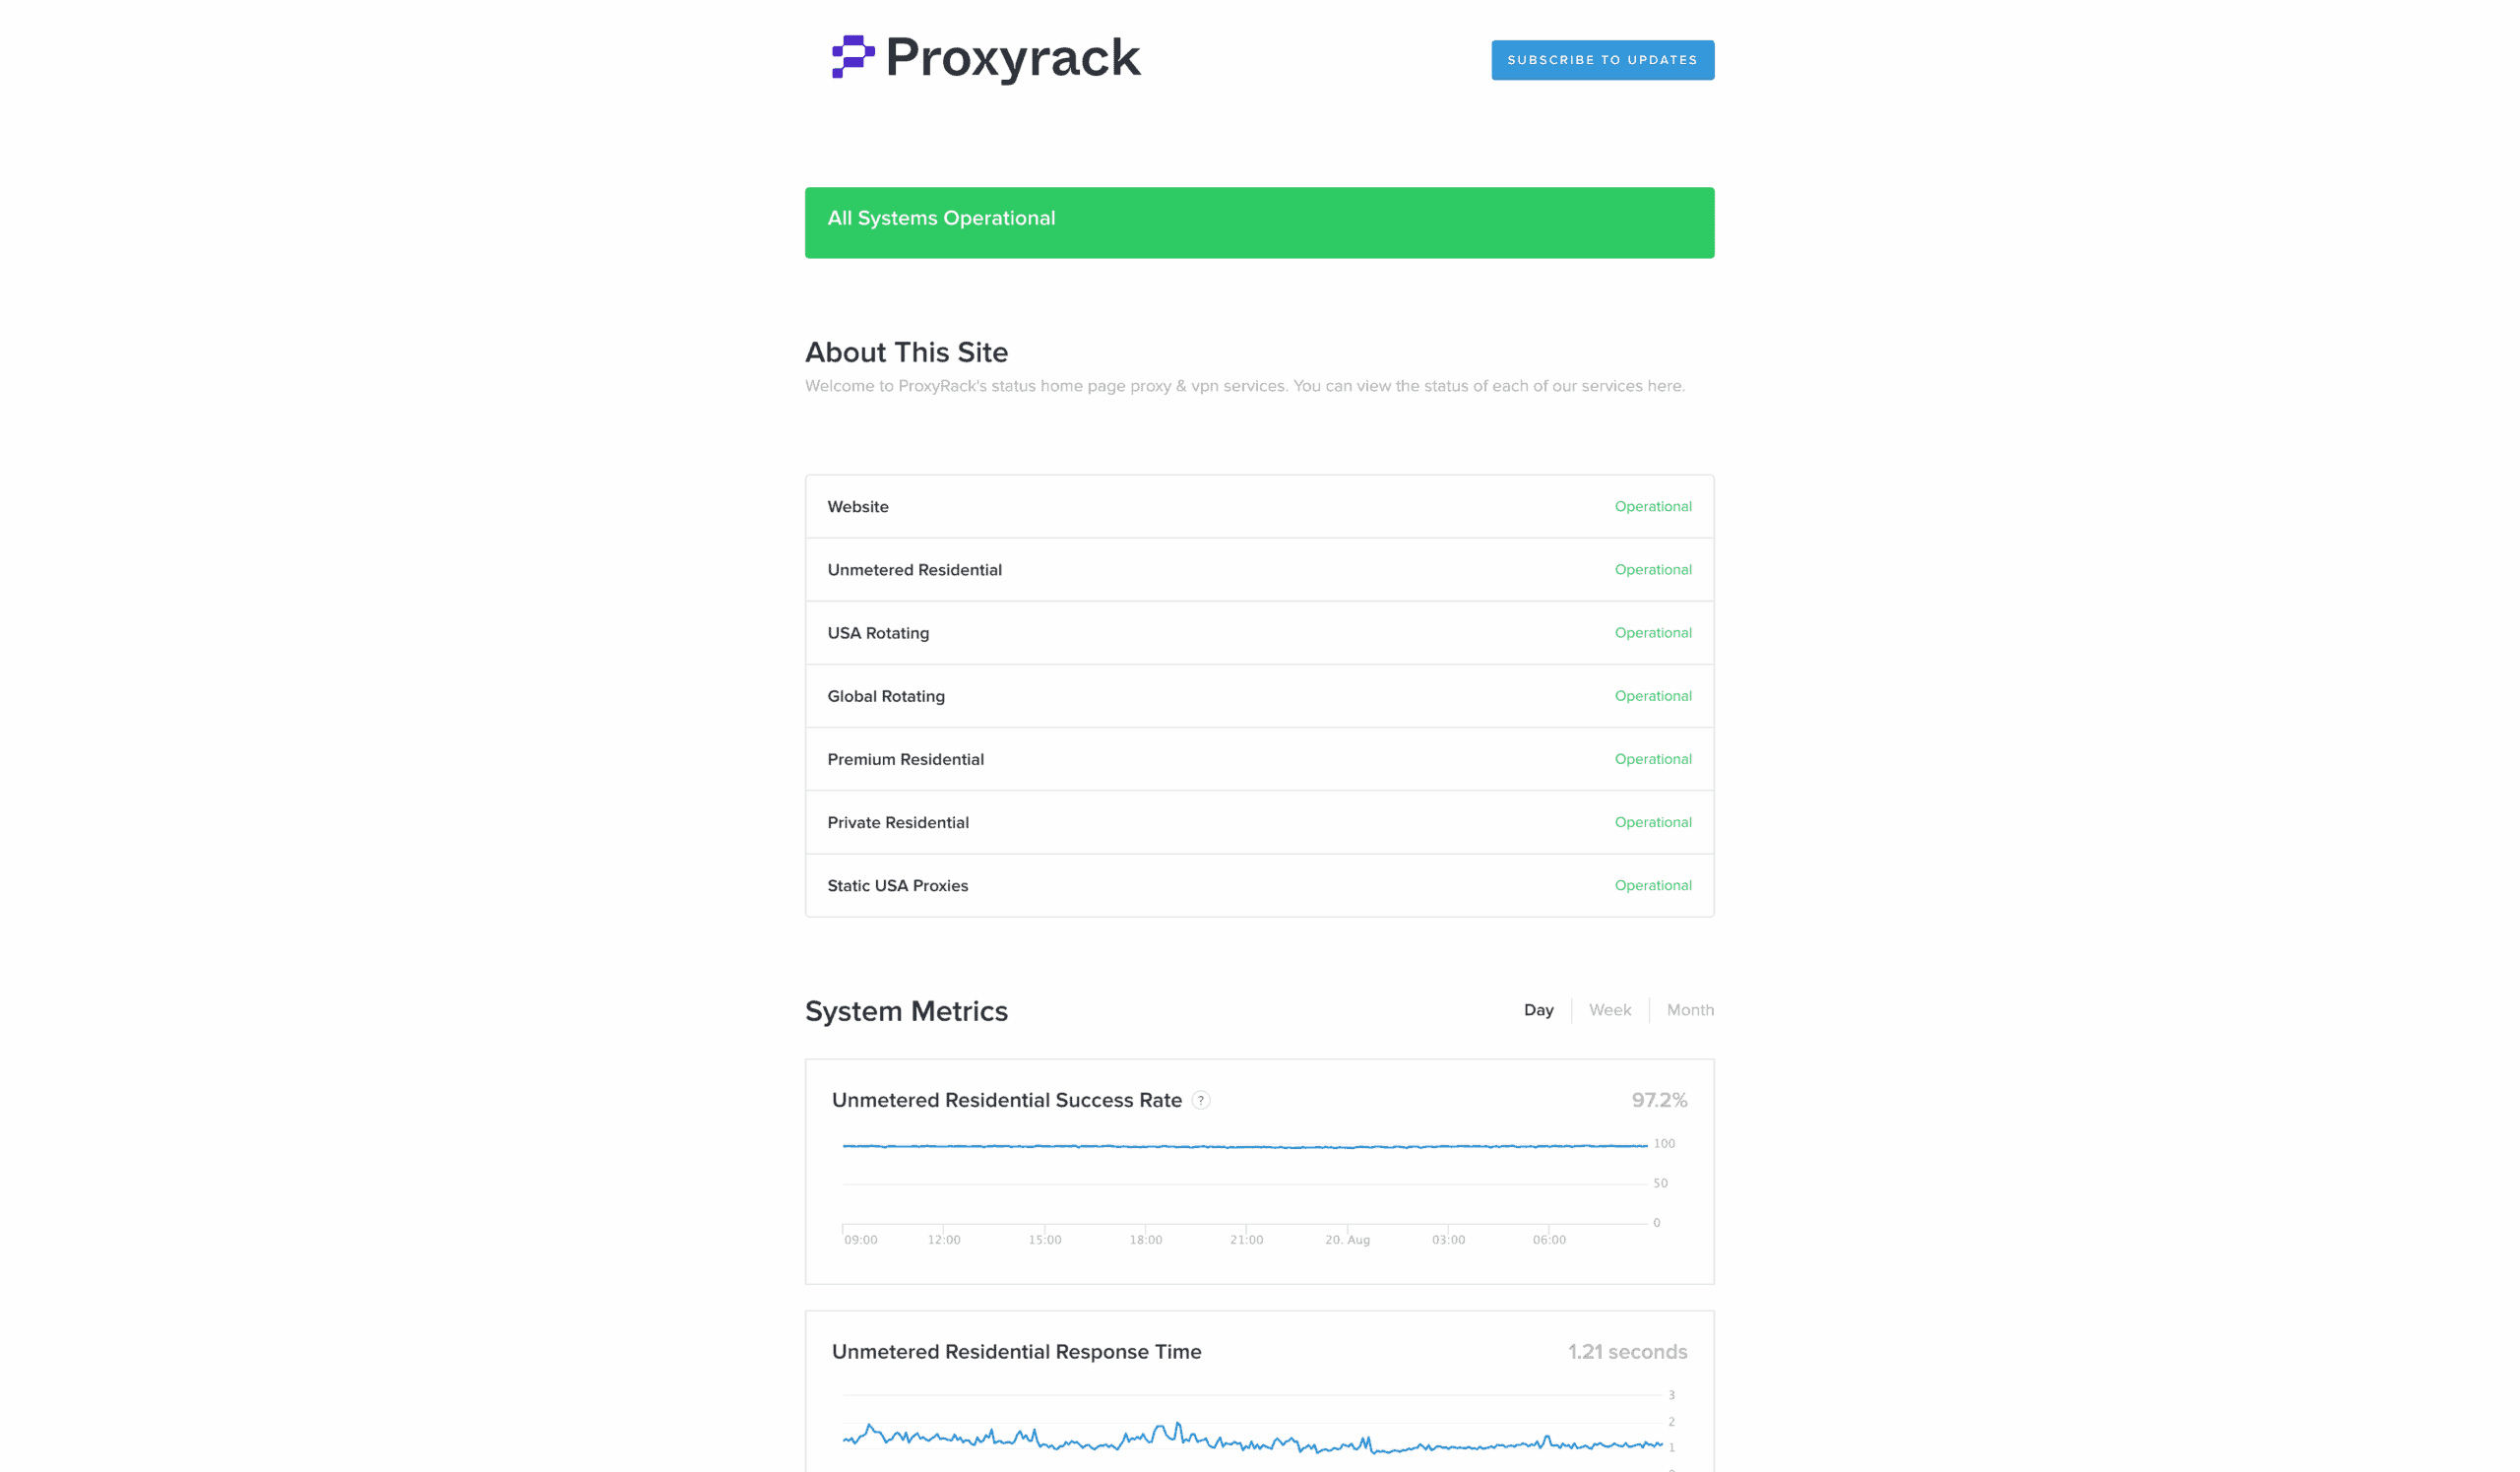Click the Proxyrack logo icon

(852, 57)
